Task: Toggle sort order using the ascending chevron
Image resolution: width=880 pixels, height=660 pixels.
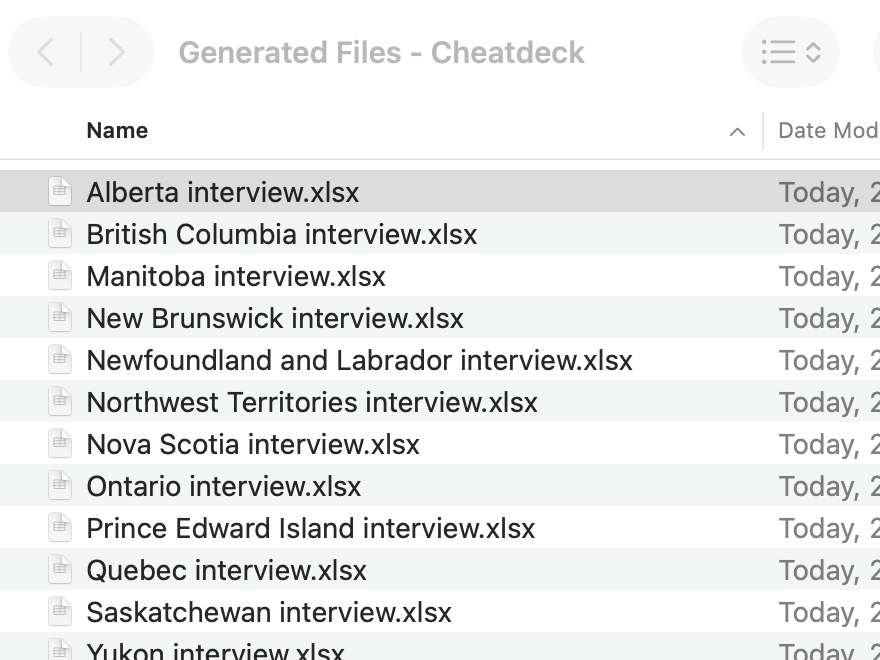Action: (737, 132)
